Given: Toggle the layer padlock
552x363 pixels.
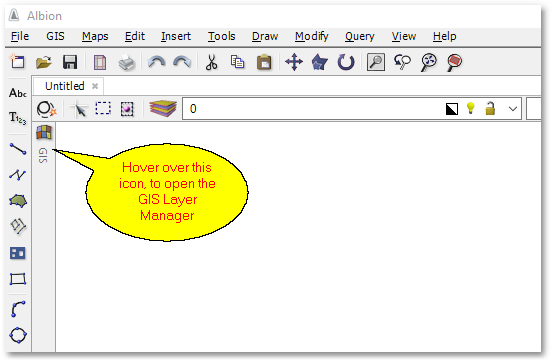Looking at the screenshot, I should [x=490, y=108].
